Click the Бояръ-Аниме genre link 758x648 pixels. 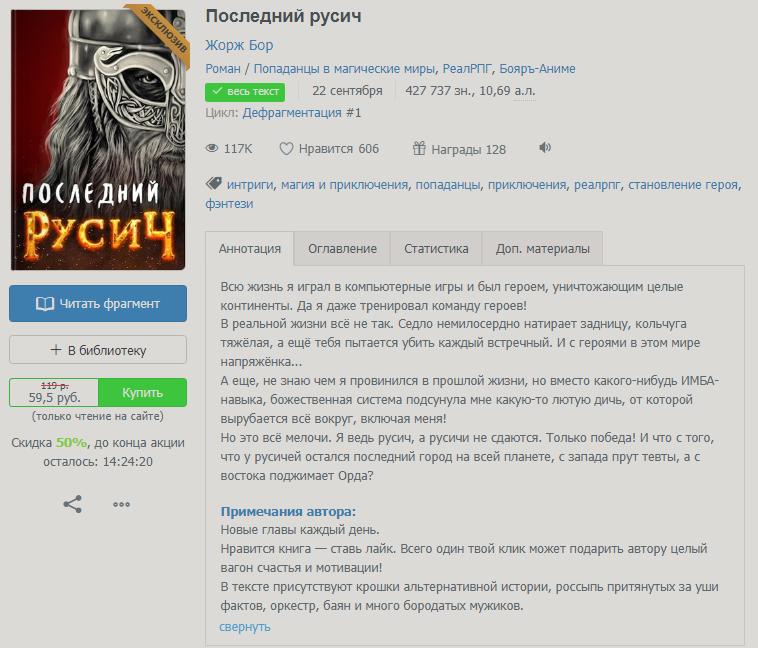(537, 69)
